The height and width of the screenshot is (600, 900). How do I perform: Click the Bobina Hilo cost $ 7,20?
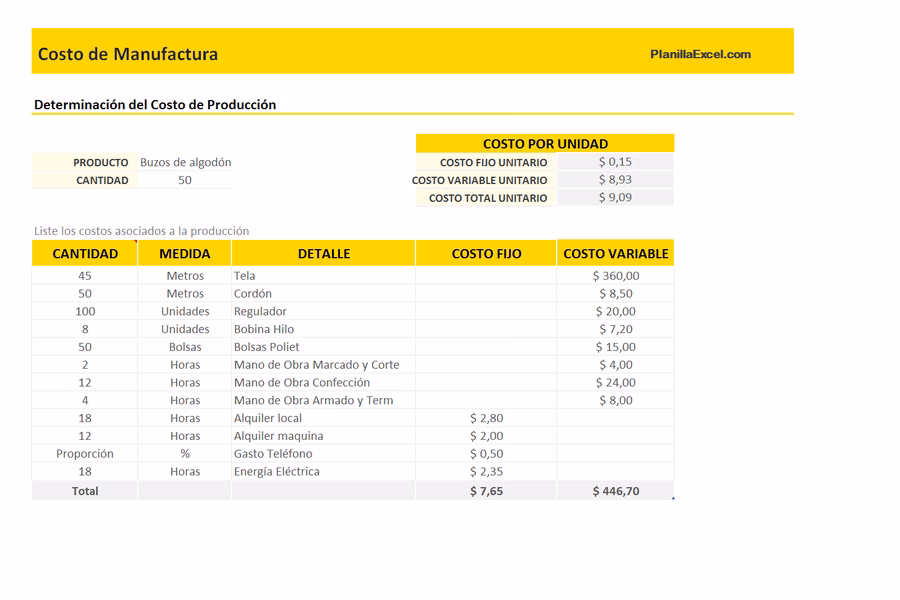click(x=615, y=329)
